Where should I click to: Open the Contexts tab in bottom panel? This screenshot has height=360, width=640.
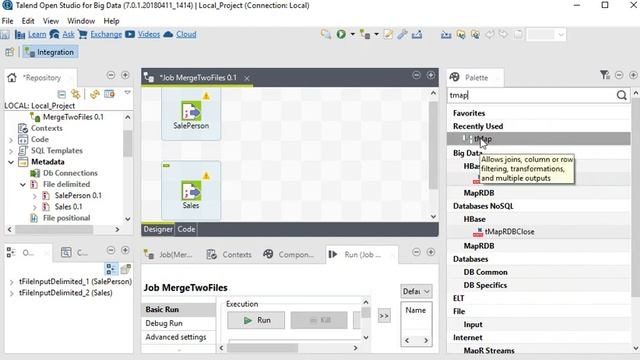tap(230, 255)
